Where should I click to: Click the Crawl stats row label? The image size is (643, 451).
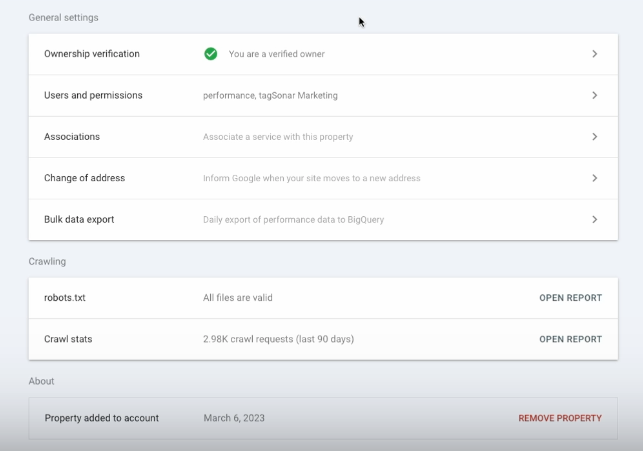[x=68, y=339]
